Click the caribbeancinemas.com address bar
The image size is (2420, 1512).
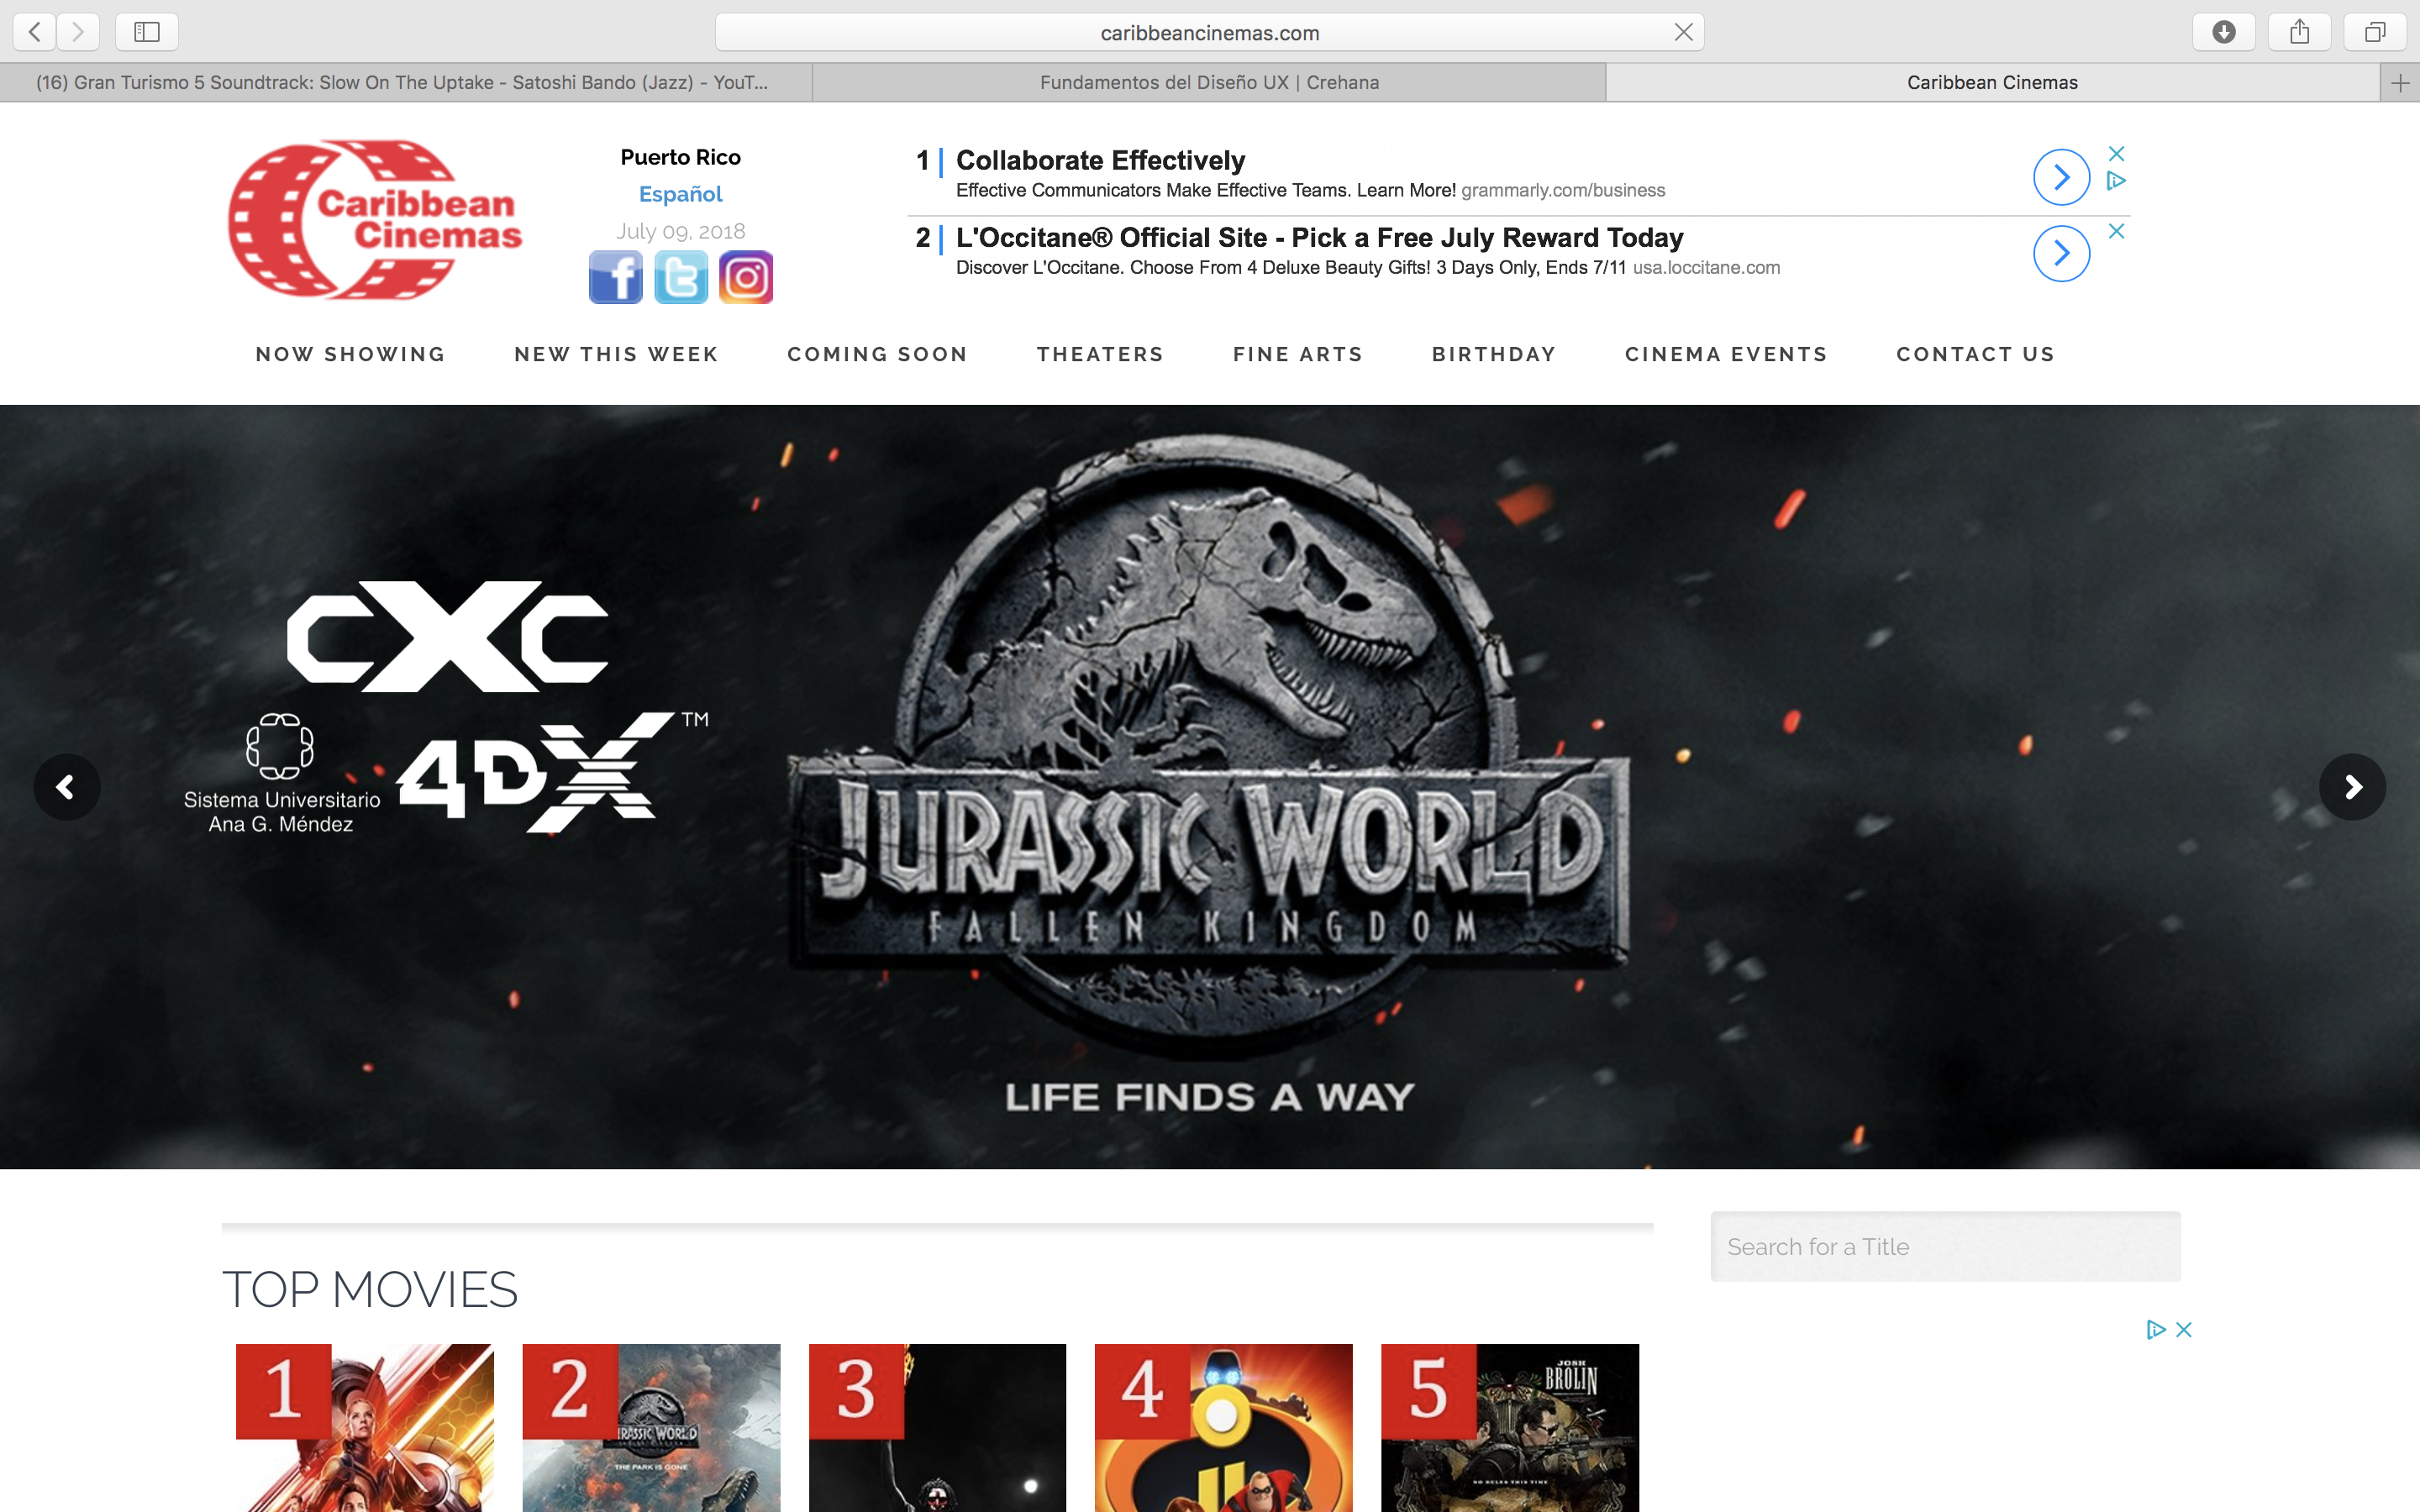[1209, 32]
